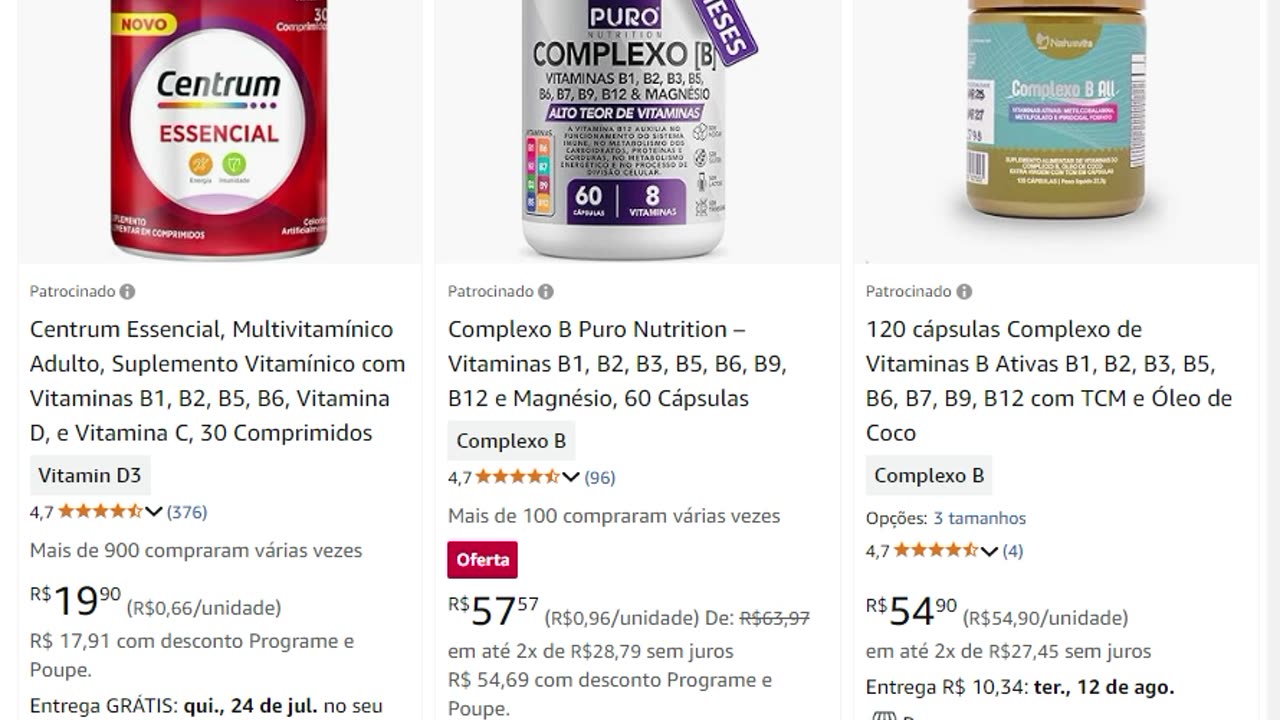1280x720 pixels.
Task: Click info icon beside Puro Nutrition's Patrocinado label
Action: (x=545, y=292)
